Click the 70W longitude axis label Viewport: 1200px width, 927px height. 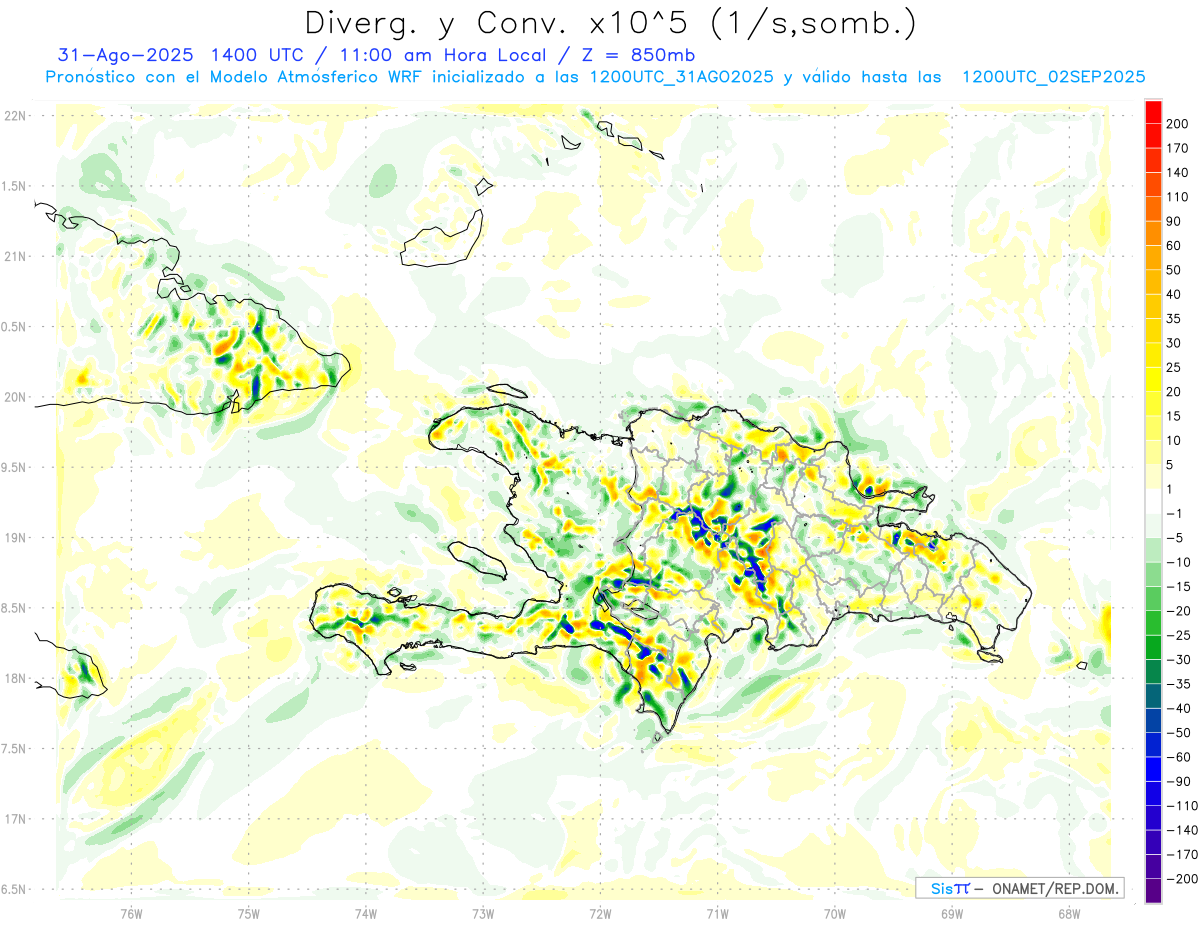tap(835, 913)
